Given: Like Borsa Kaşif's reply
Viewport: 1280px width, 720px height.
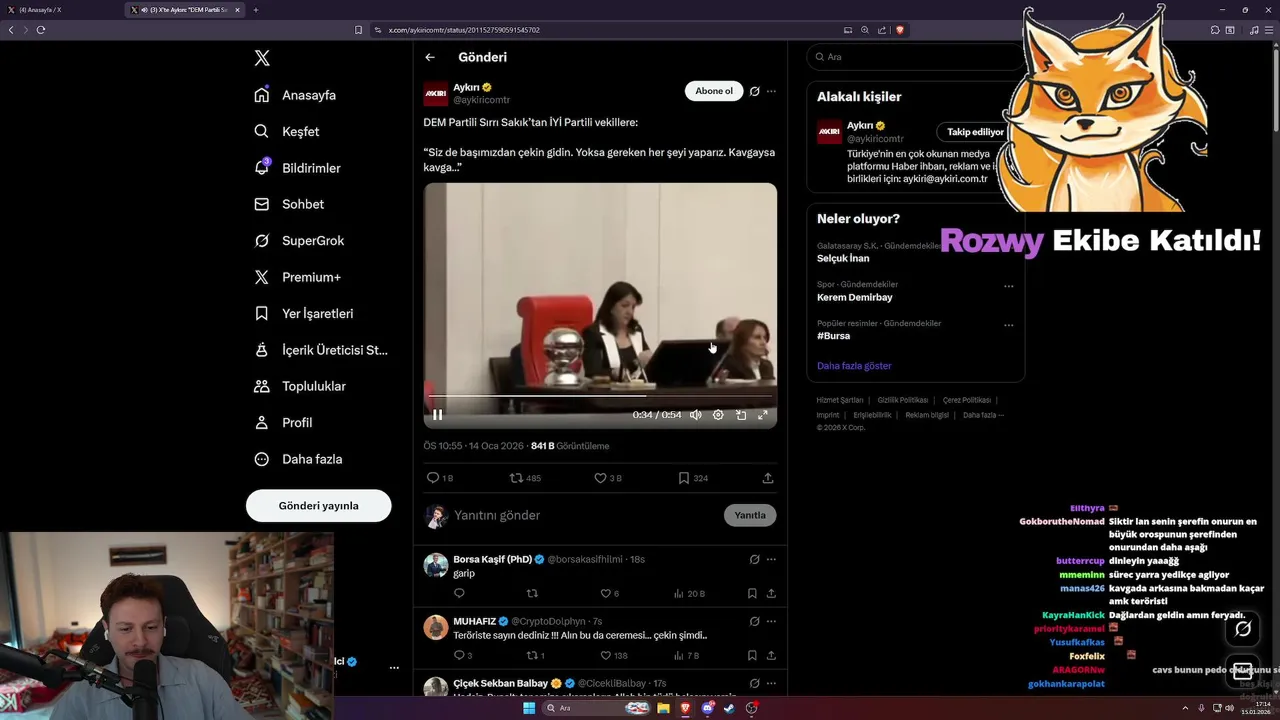Looking at the screenshot, I should [609, 593].
